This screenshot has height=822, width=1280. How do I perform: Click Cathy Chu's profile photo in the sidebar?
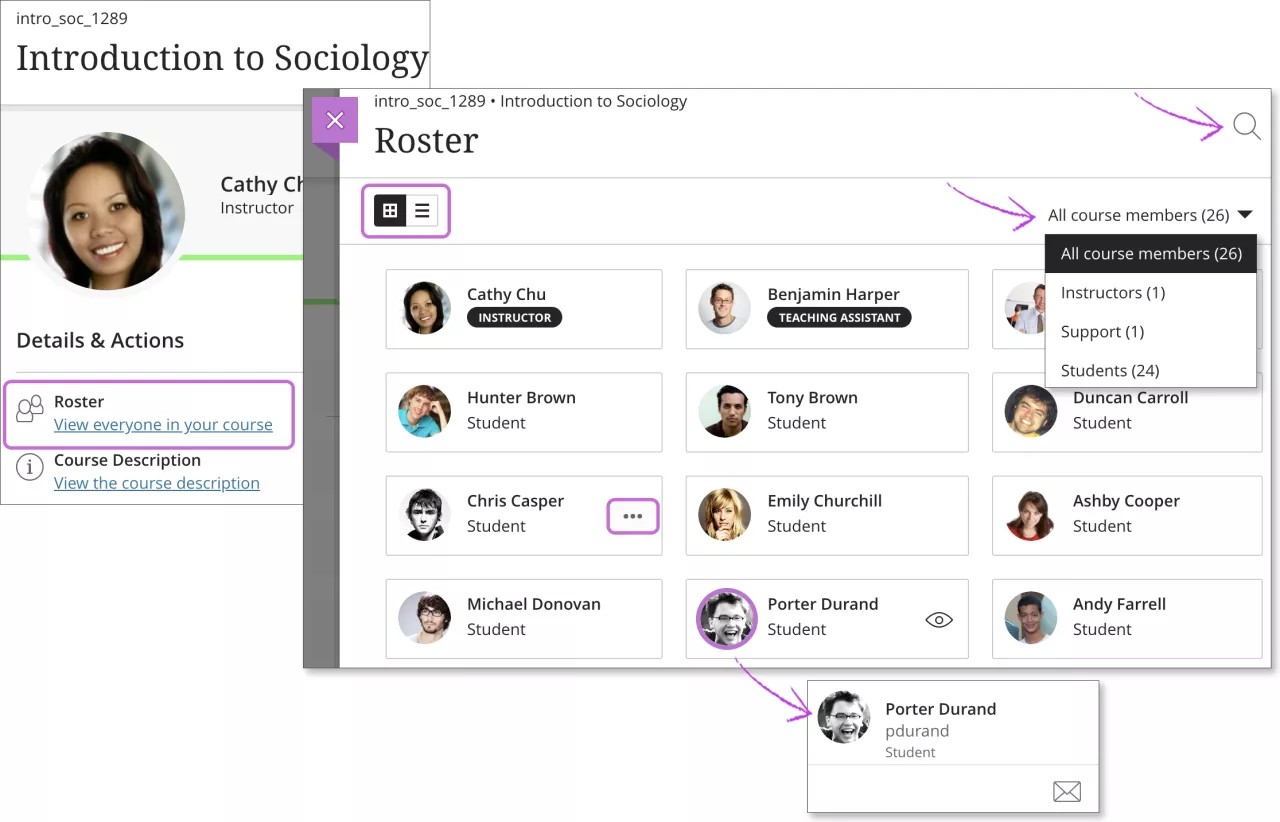(110, 212)
